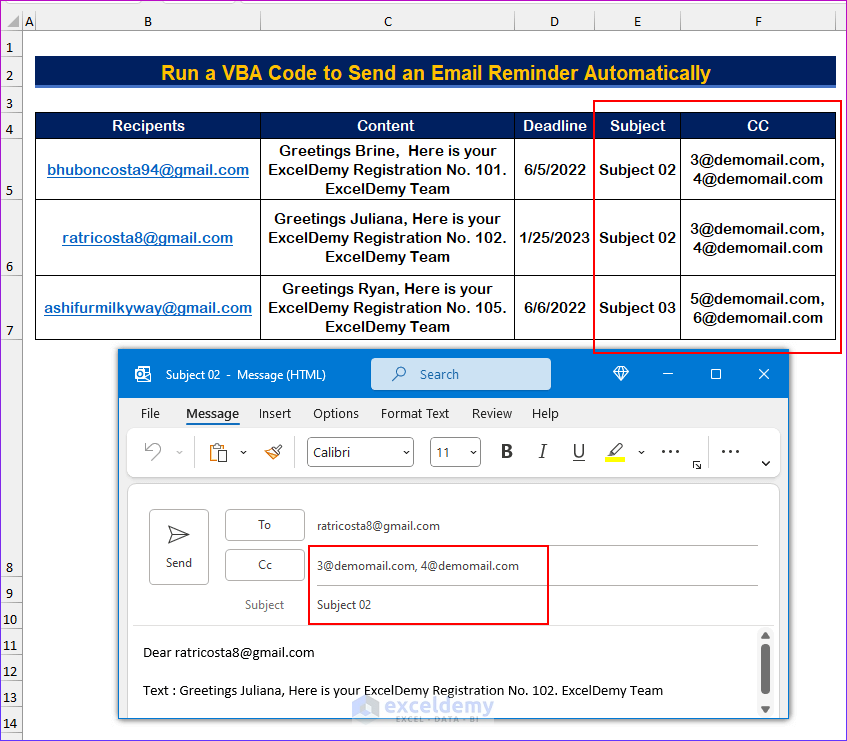Image resolution: width=847 pixels, height=741 pixels.
Task: Open the bhuboncosta94@gmail.com link
Action: (148, 170)
